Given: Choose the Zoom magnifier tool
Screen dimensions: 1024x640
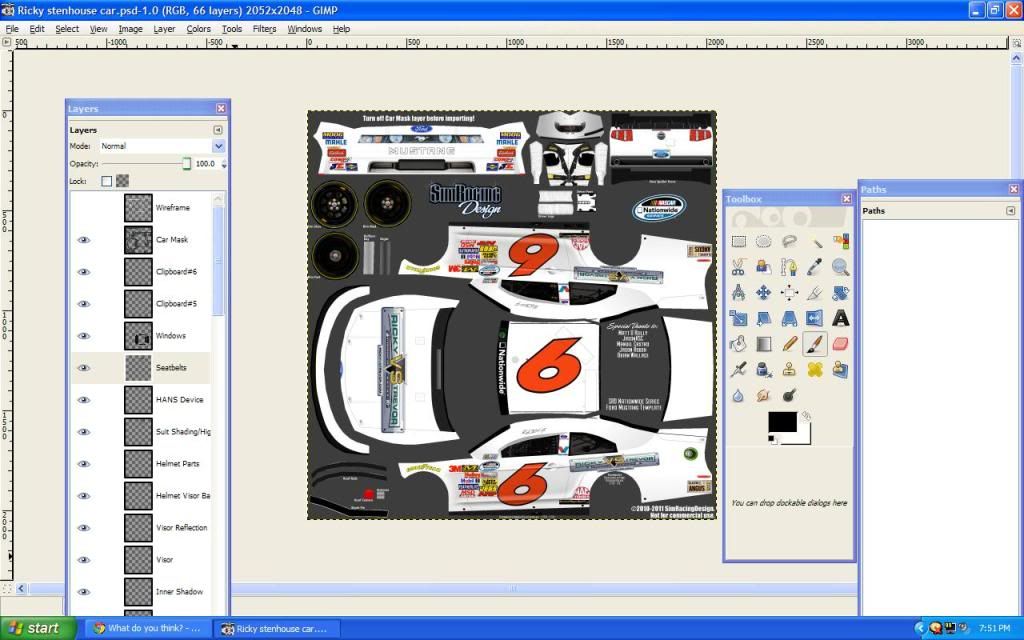Looking at the screenshot, I should [840, 267].
